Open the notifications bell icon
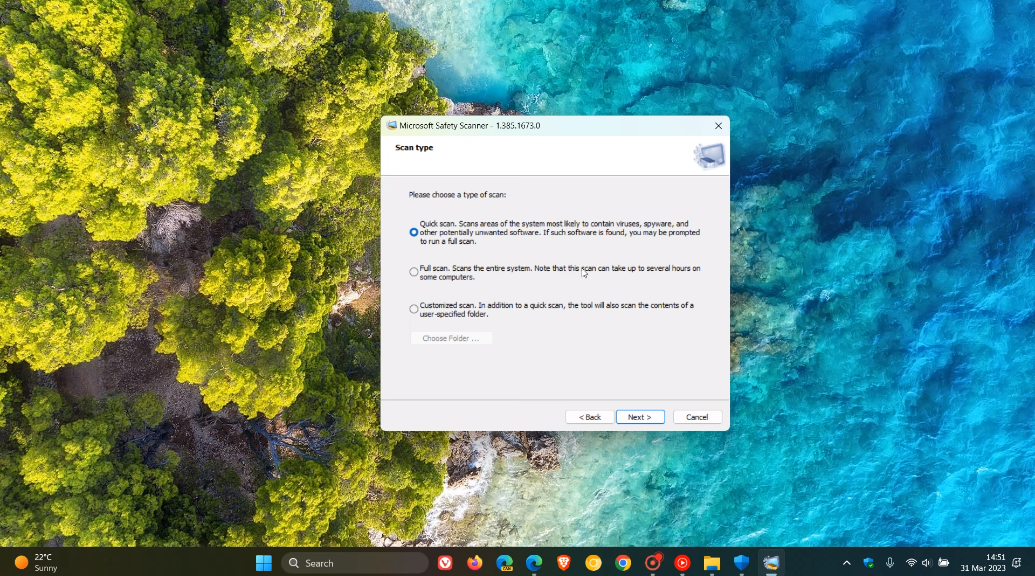The width and height of the screenshot is (1035, 576). 1017,563
